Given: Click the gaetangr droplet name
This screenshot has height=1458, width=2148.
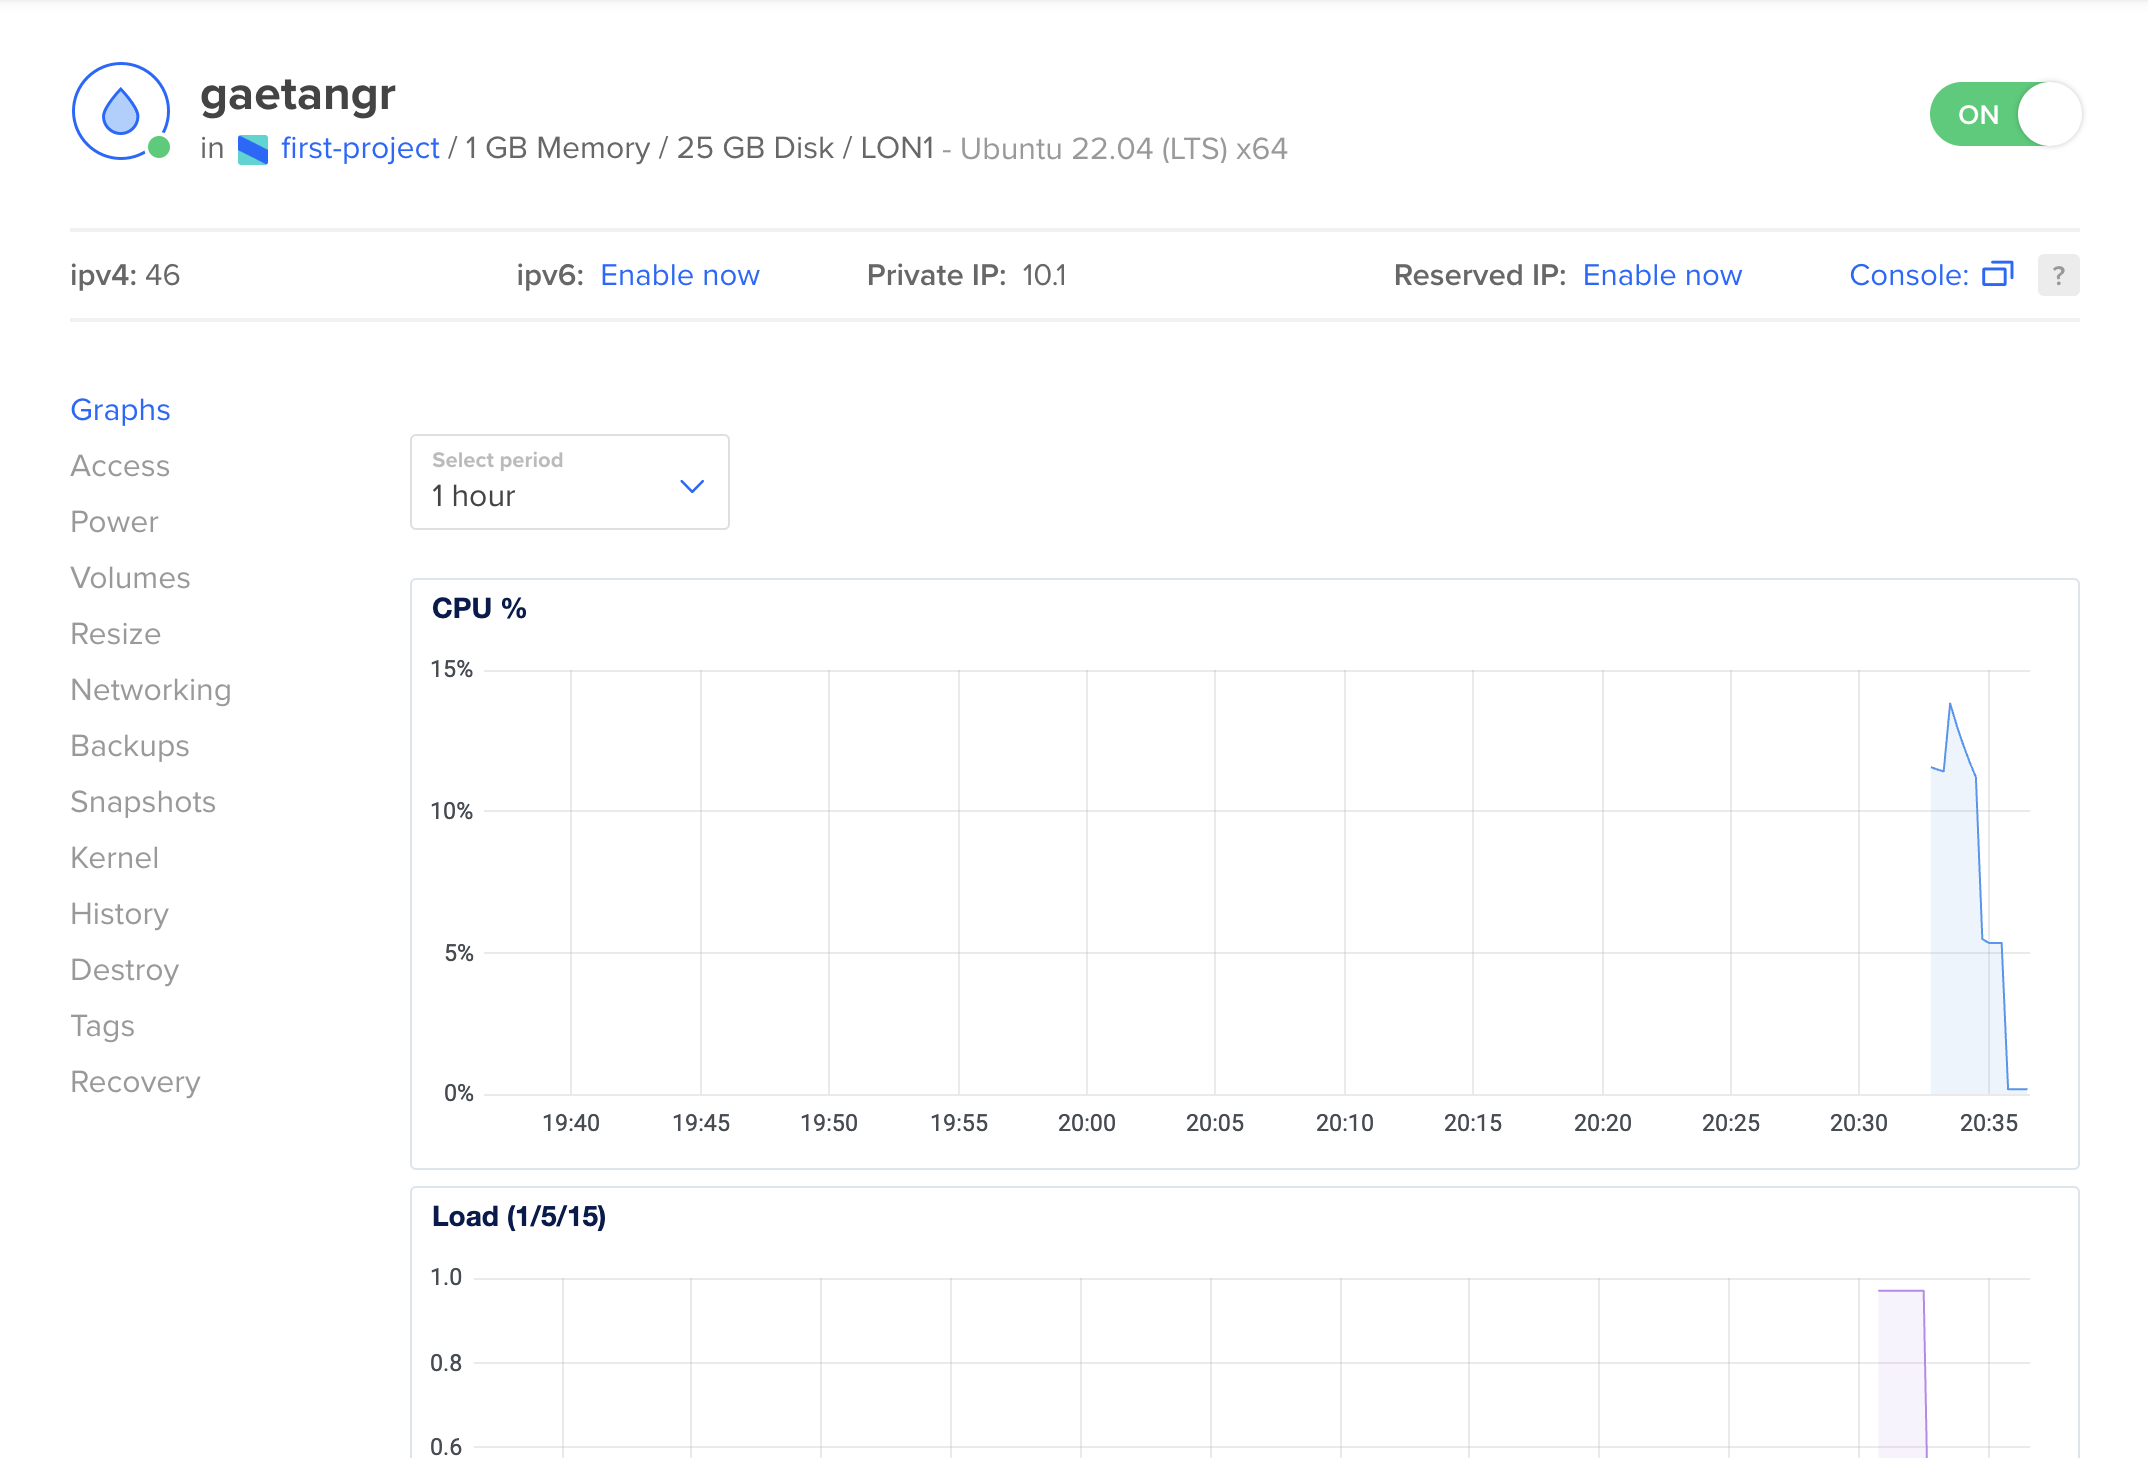Looking at the screenshot, I should [x=298, y=95].
